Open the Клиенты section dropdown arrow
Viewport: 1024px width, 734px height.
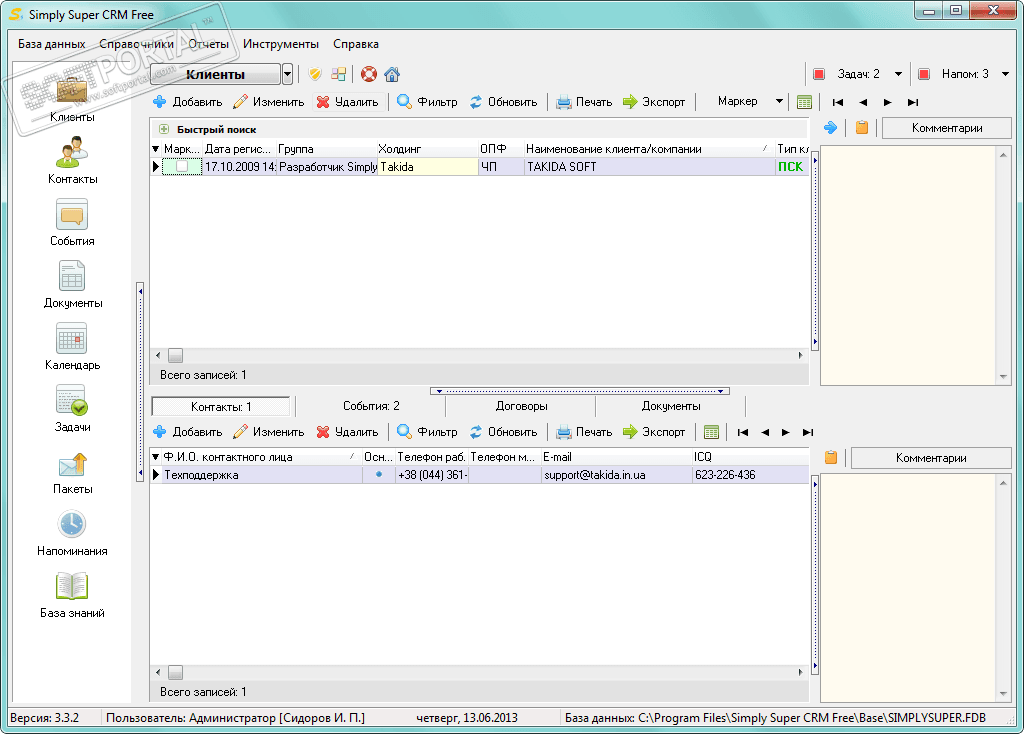[x=287, y=74]
